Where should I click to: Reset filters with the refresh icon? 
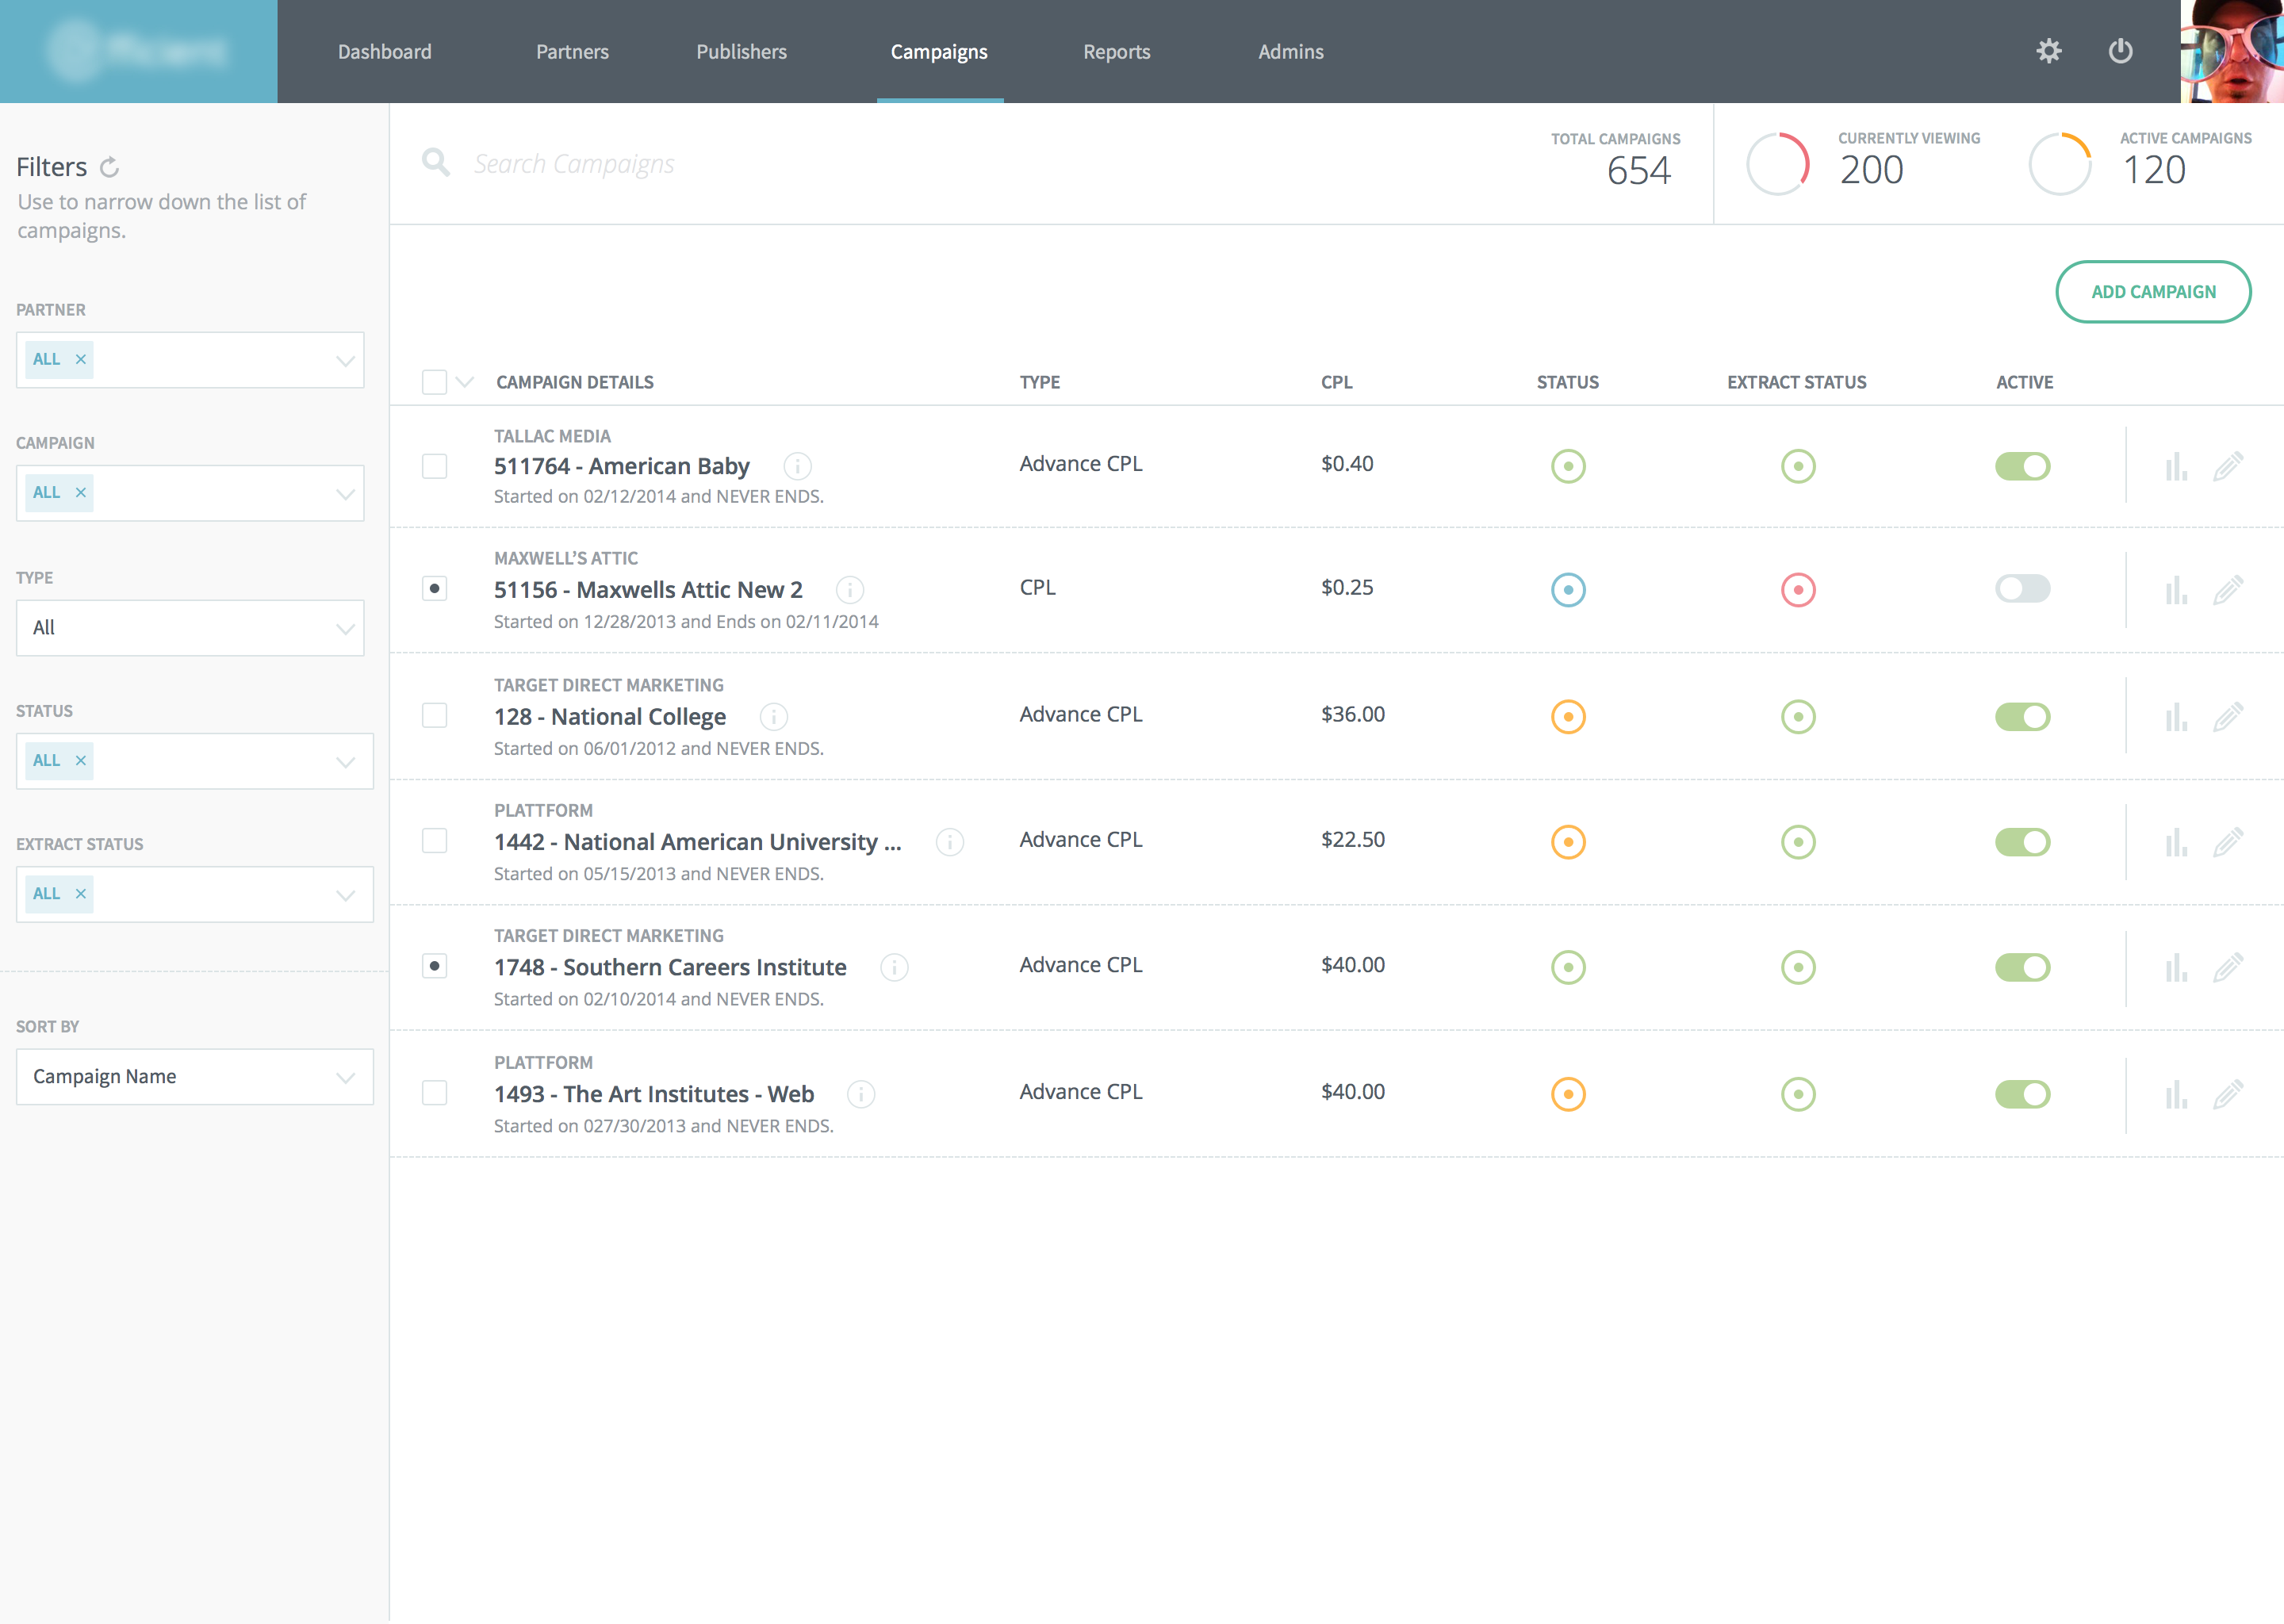tap(110, 167)
